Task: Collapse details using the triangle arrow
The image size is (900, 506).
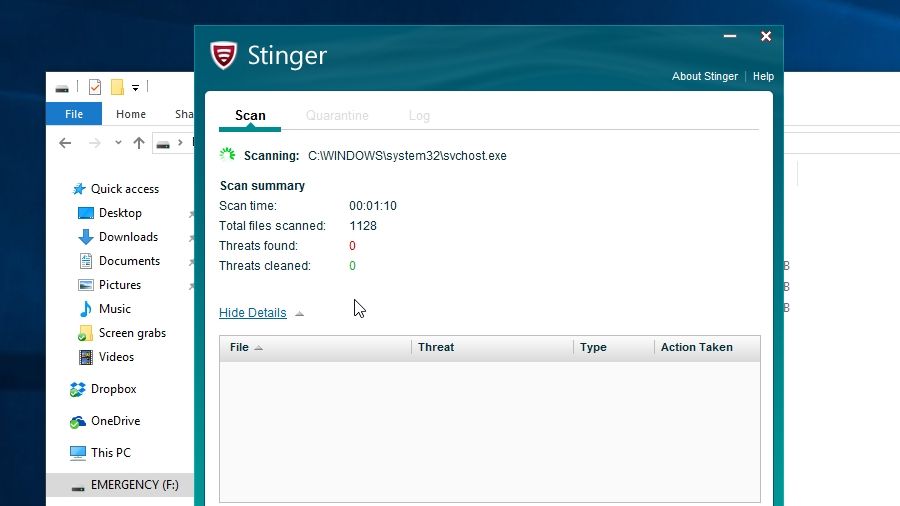Action: (299, 313)
